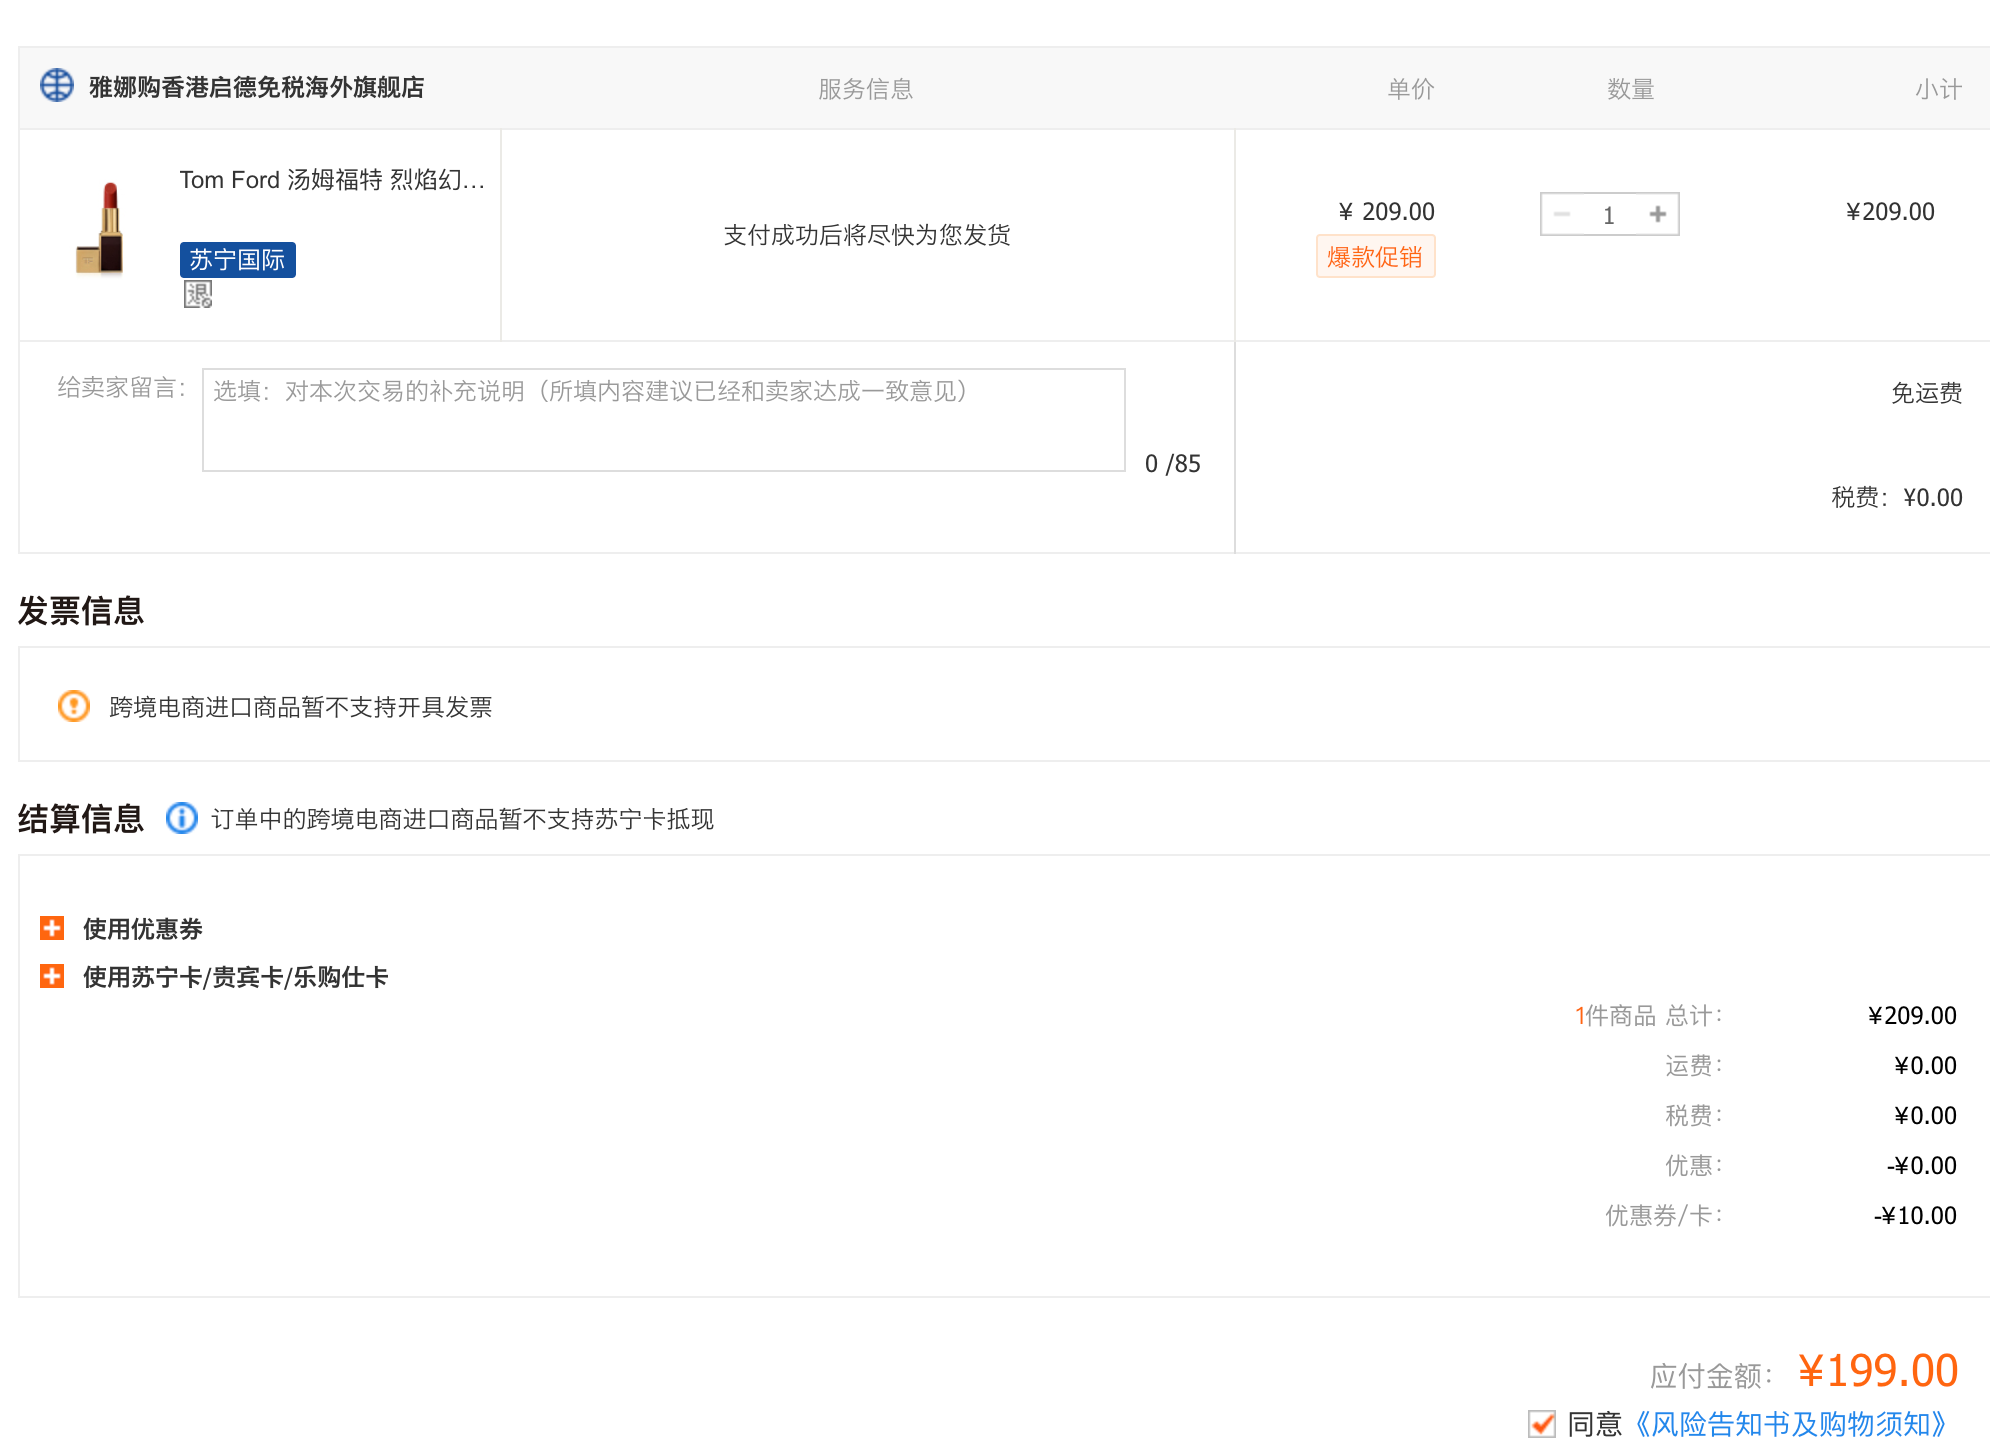Click the 支付成功后将尽快为您发货 text

pyautogui.click(x=867, y=235)
